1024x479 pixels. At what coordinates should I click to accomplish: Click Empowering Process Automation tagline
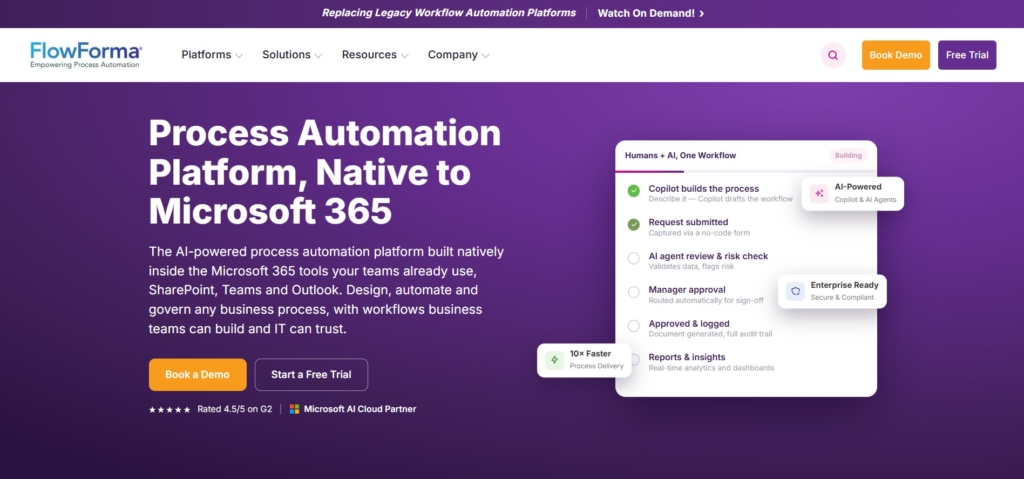(x=85, y=65)
